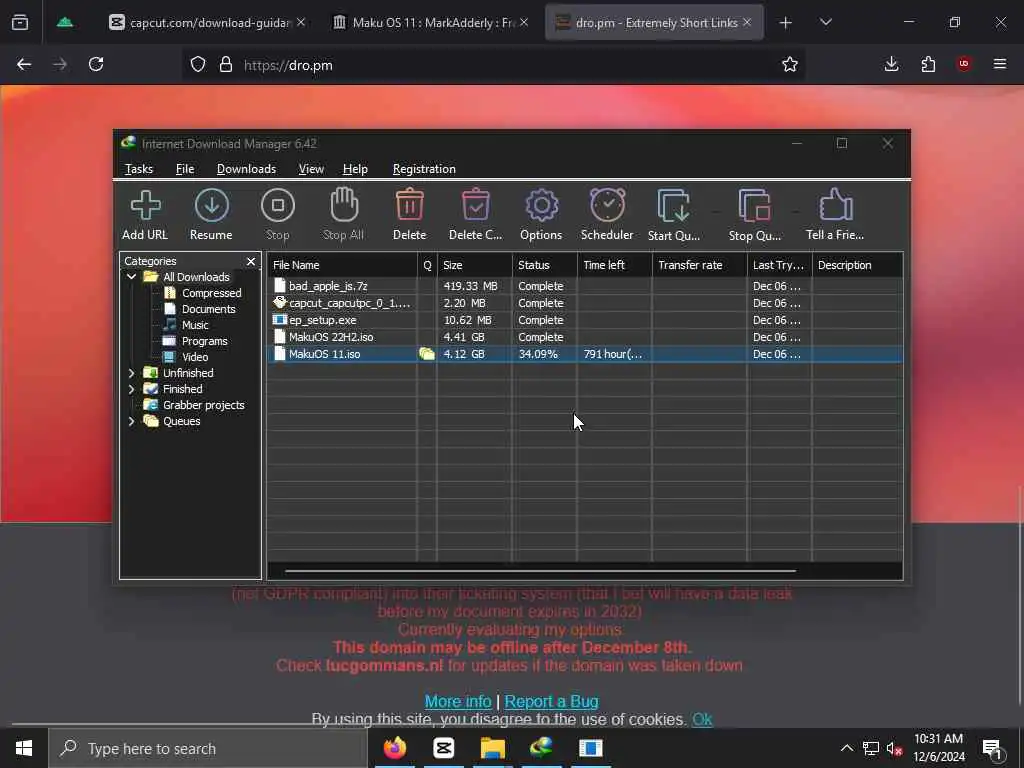The height and width of the screenshot is (768, 1024).
Task: Resume the selected download
Action: (211, 214)
